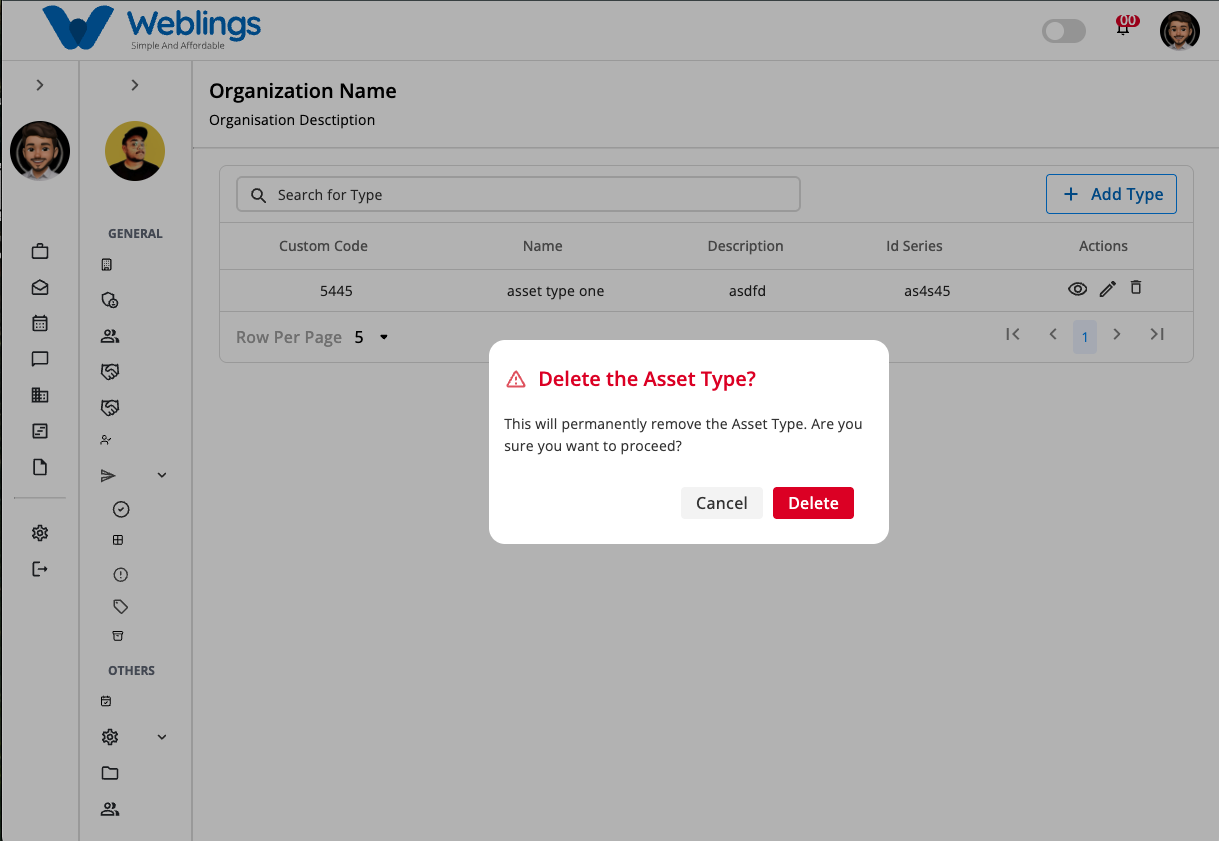The image size is (1219, 841).
Task: Go to the first page of the table
Action: (1013, 334)
